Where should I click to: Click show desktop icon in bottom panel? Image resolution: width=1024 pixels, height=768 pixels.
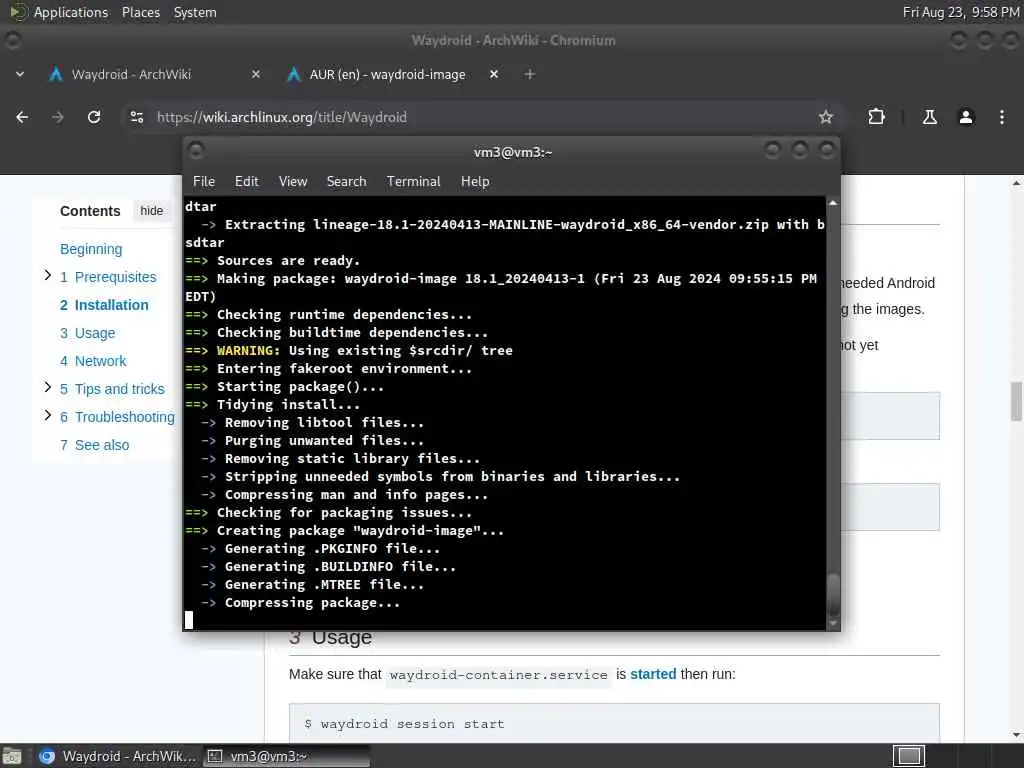(12, 756)
